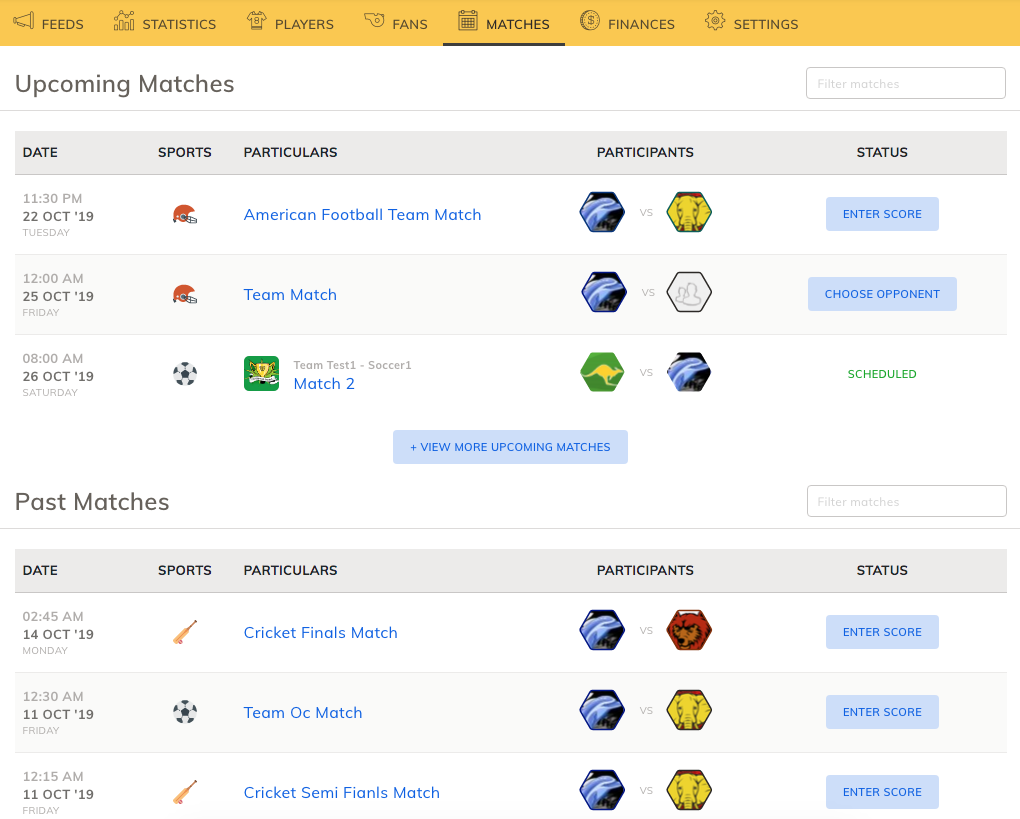
Task: Open the Team Match link
Action: pos(290,295)
